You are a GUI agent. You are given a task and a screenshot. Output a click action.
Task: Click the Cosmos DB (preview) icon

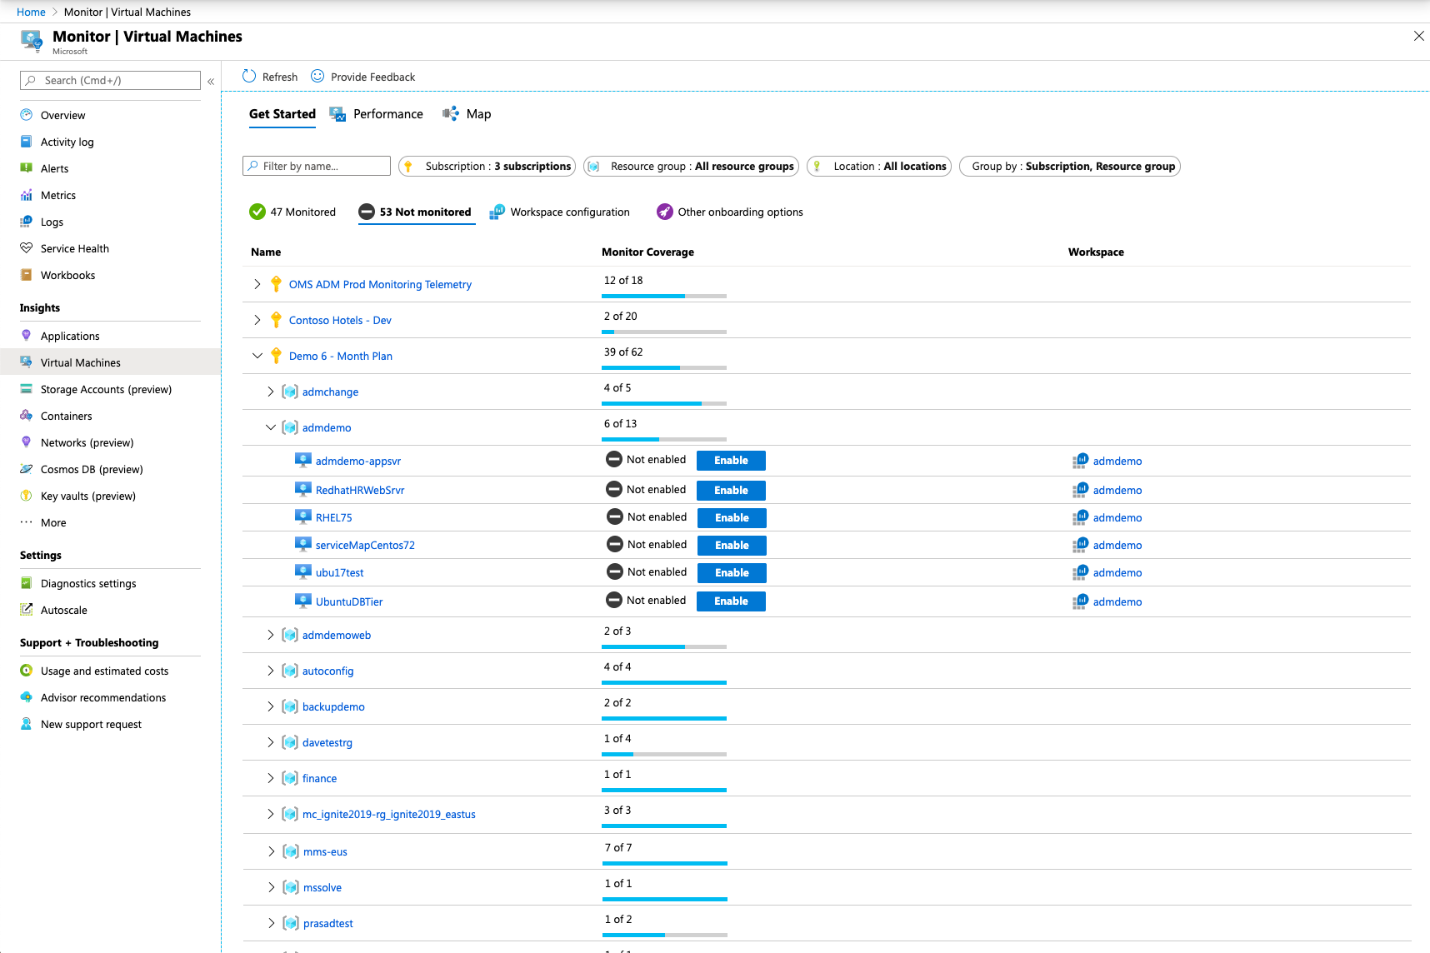pyautogui.click(x=27, y=469)
